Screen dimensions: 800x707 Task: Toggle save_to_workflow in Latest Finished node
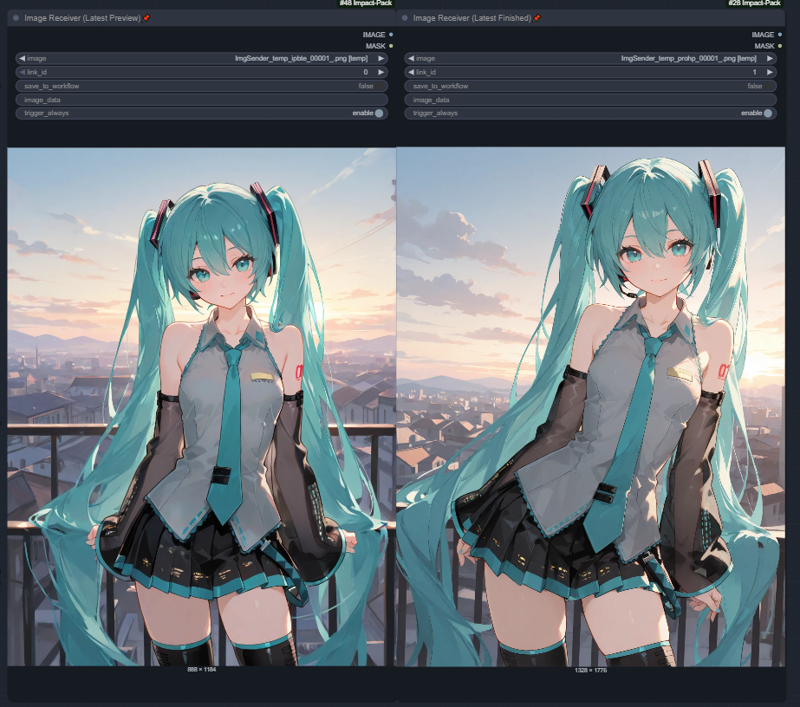click(590, 86)
